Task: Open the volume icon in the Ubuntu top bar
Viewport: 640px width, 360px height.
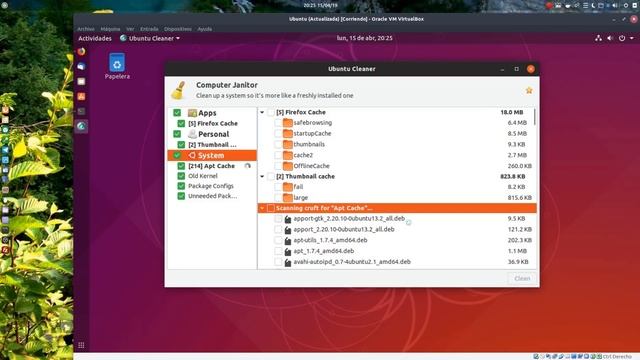Action: [x=610, y=38]
